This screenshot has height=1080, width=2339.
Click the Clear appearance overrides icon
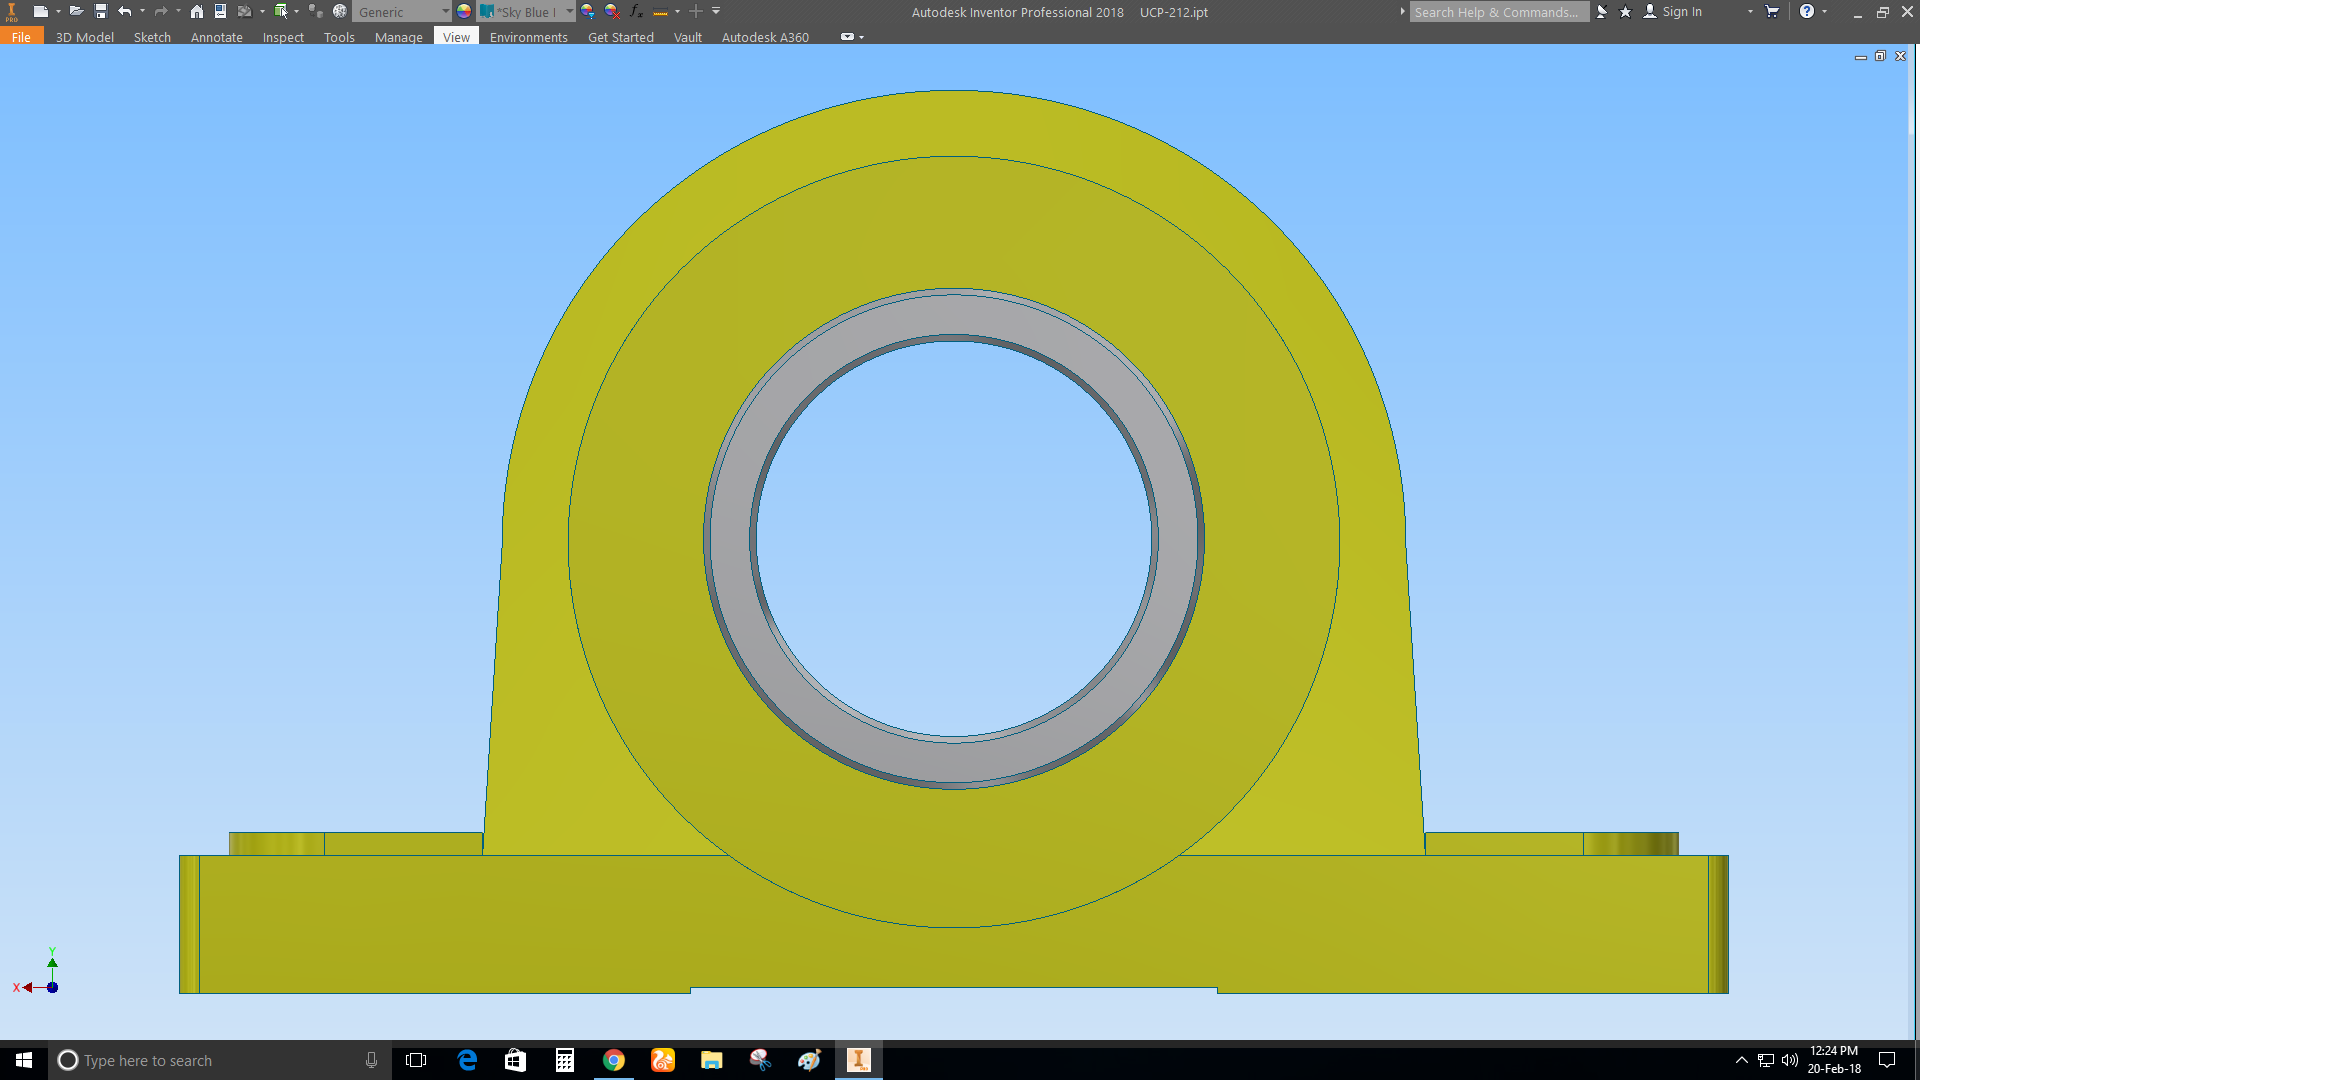point(612,11)
